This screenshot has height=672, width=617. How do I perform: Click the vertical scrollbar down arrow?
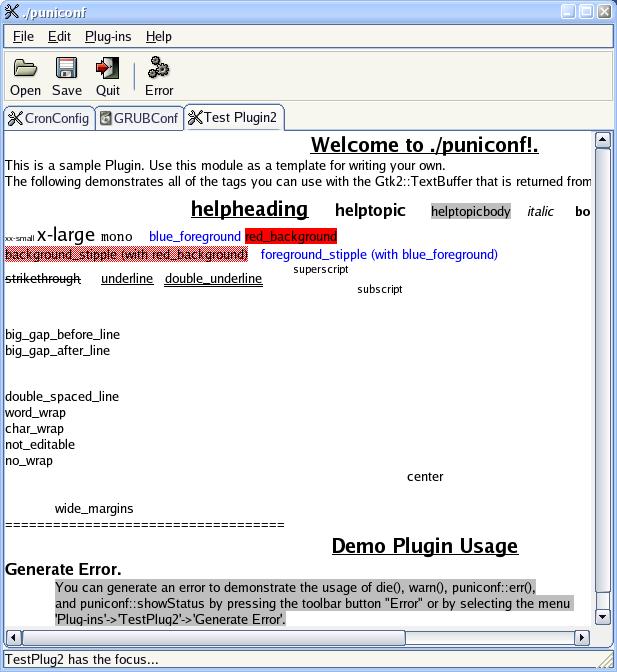tap(602, 617)
